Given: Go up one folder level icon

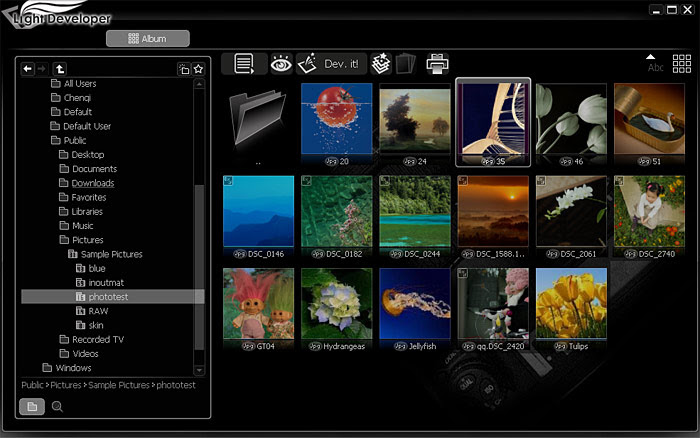Looking at the screenshot, I should pos(60,69).
